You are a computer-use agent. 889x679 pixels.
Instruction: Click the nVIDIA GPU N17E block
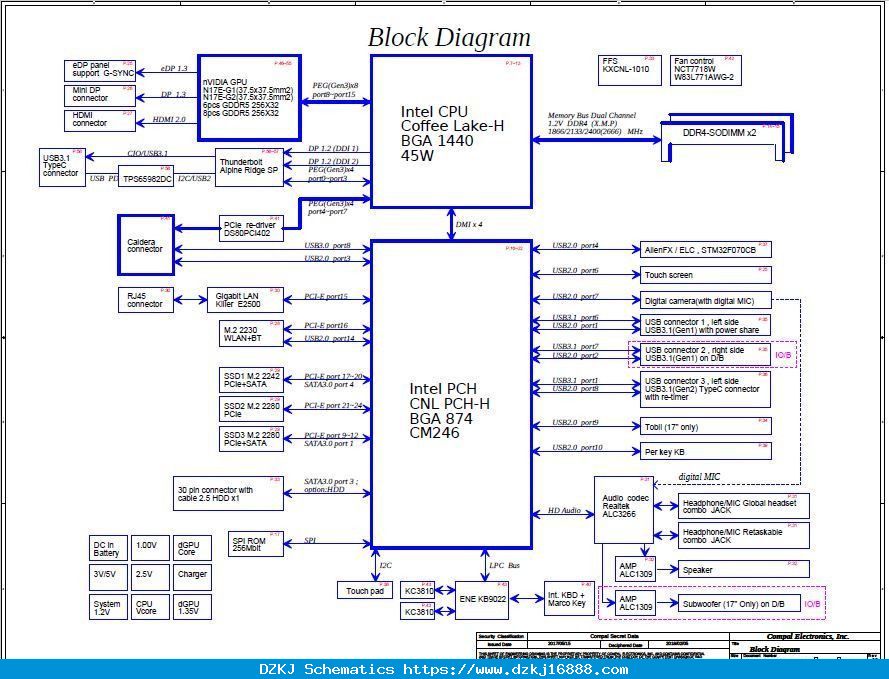(249, 97)
